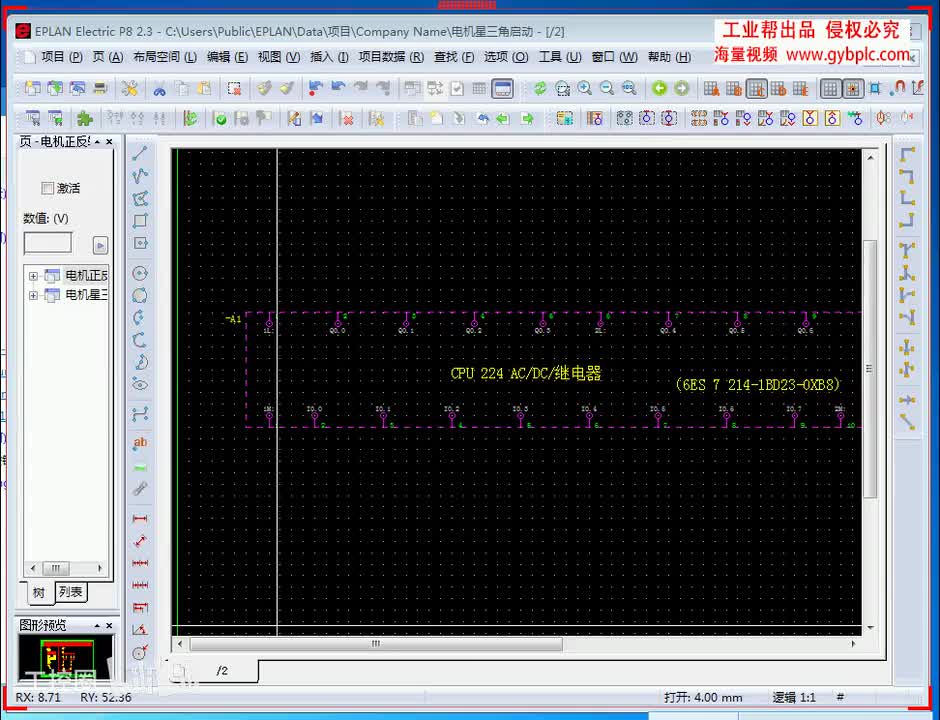The height and width of the screenshot is (720, 940).
Task: Click the green puzzle-piece add-on icon
Action: (x=85, y=118)
